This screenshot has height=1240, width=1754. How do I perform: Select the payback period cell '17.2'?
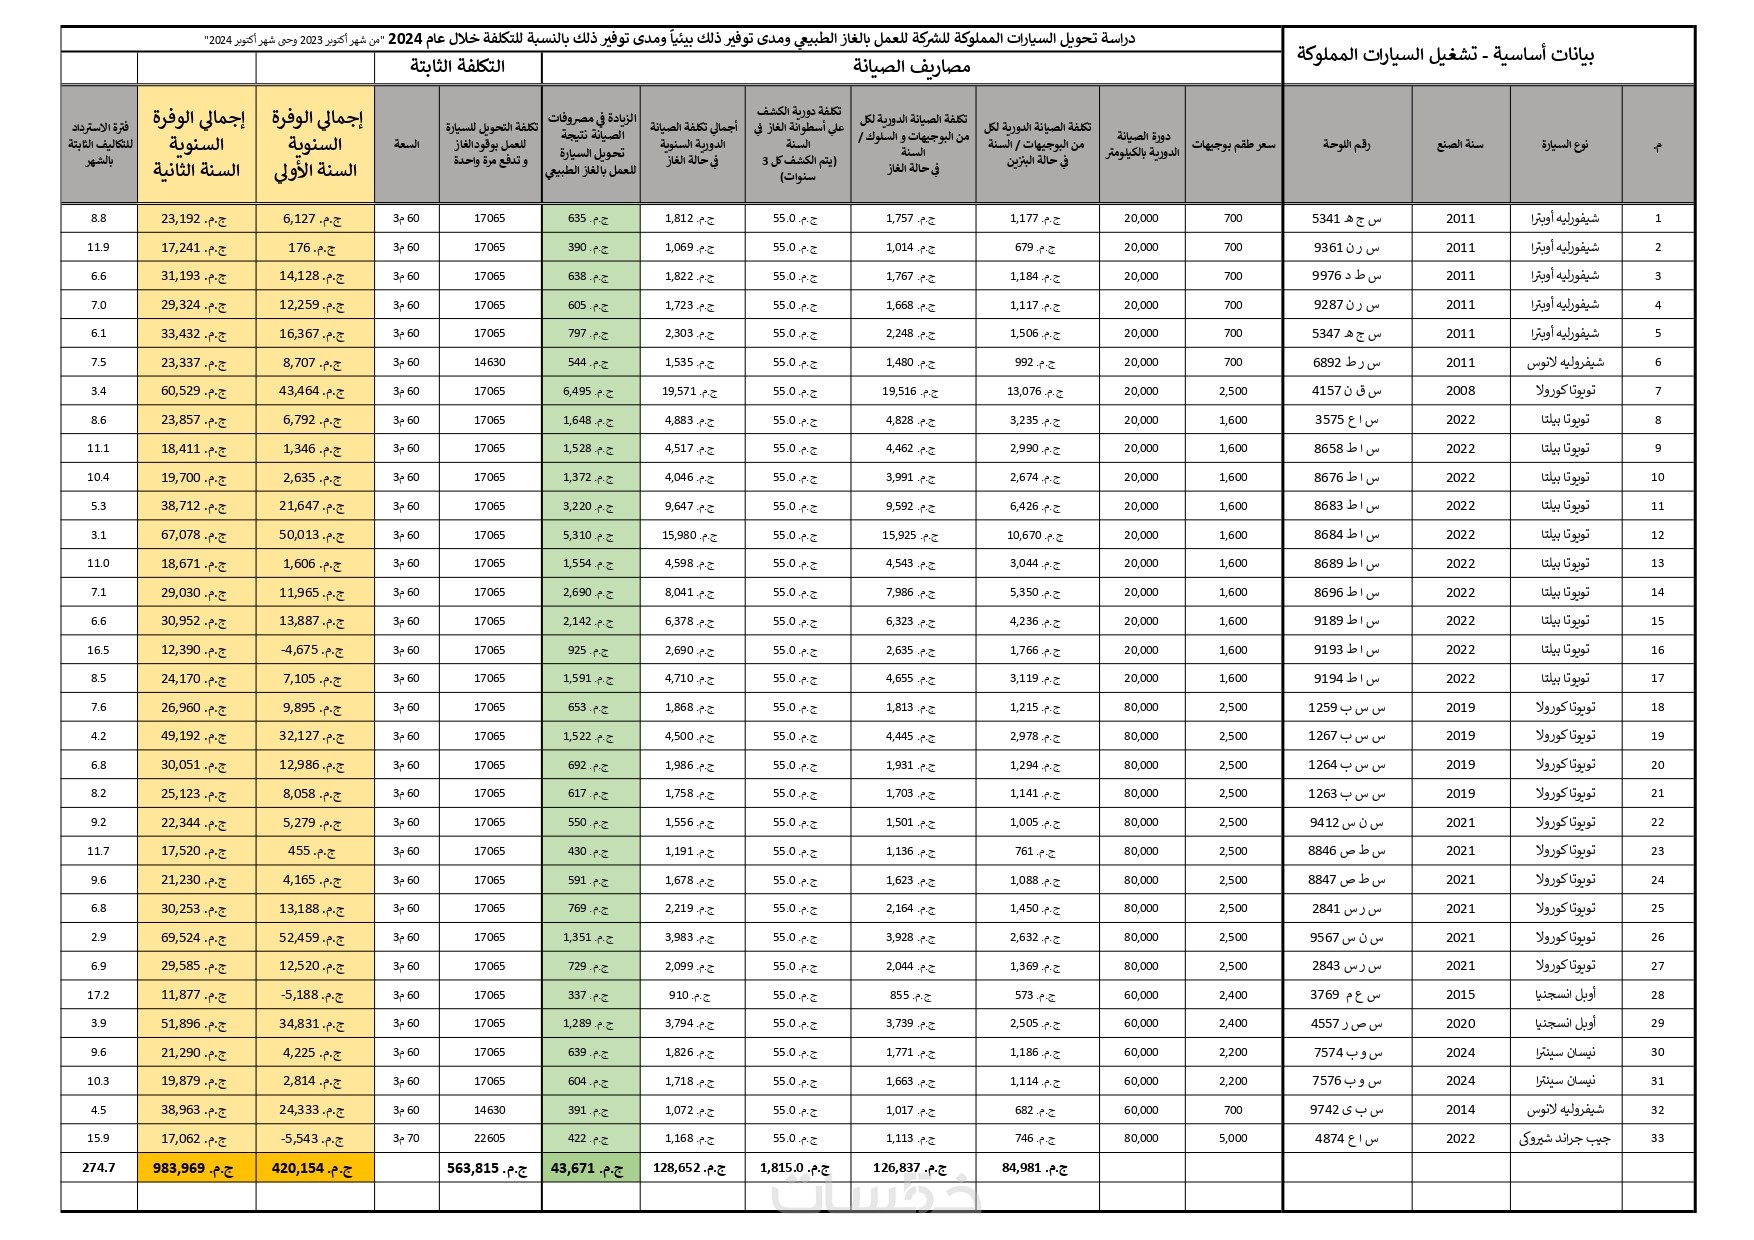(x=98, y=995)
